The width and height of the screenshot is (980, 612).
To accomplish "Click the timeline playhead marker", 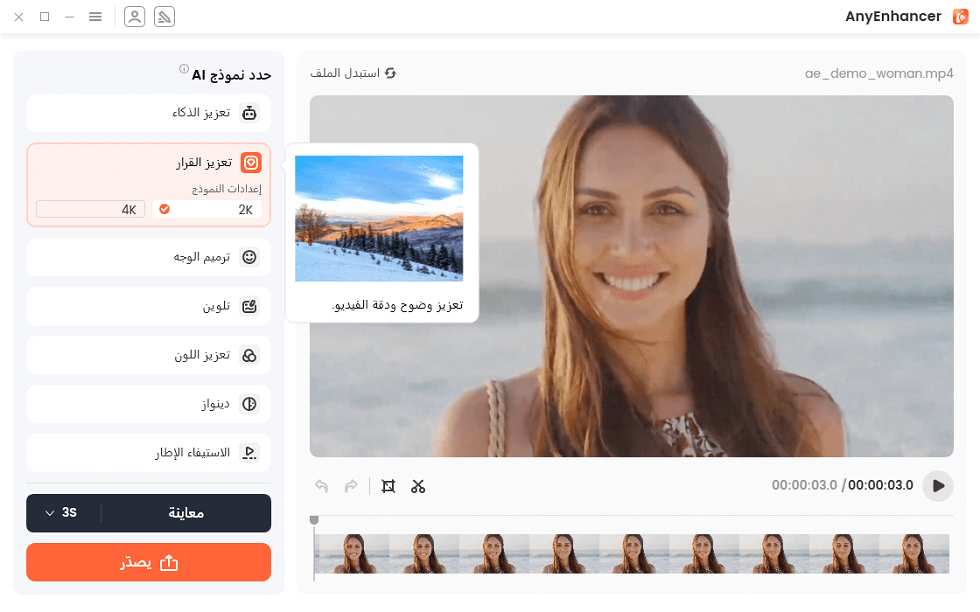I will 314,521.
